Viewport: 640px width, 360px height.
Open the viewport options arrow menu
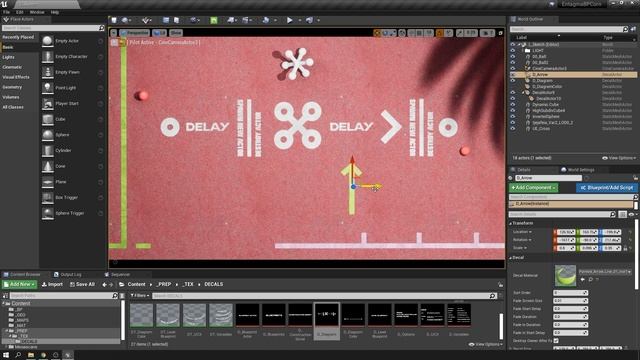pyautogui.click(x=113, y=33)
